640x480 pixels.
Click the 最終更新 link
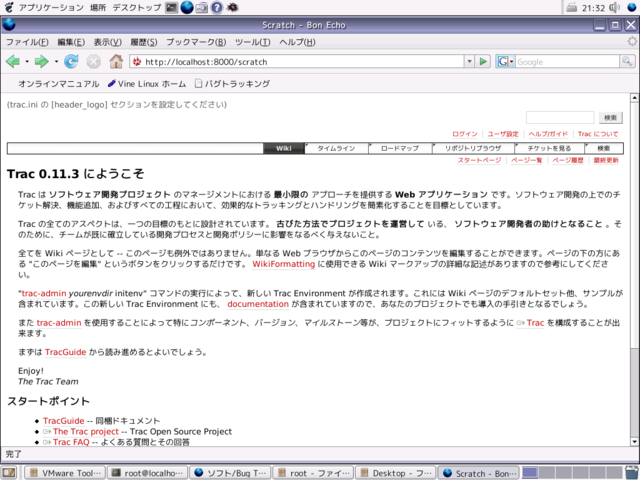606,160
